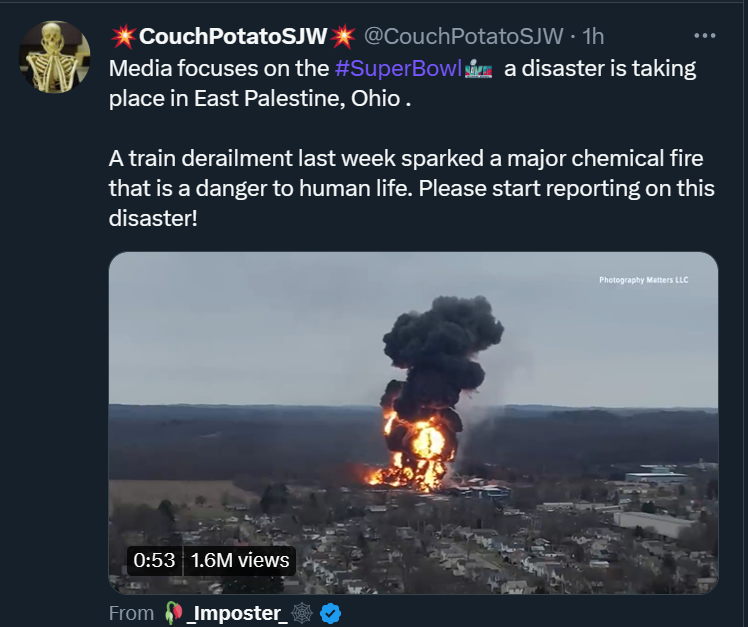This screenshot has height=627, width=748.
Task: Open the _Imposter_ source account link
Action: [238, 613]
